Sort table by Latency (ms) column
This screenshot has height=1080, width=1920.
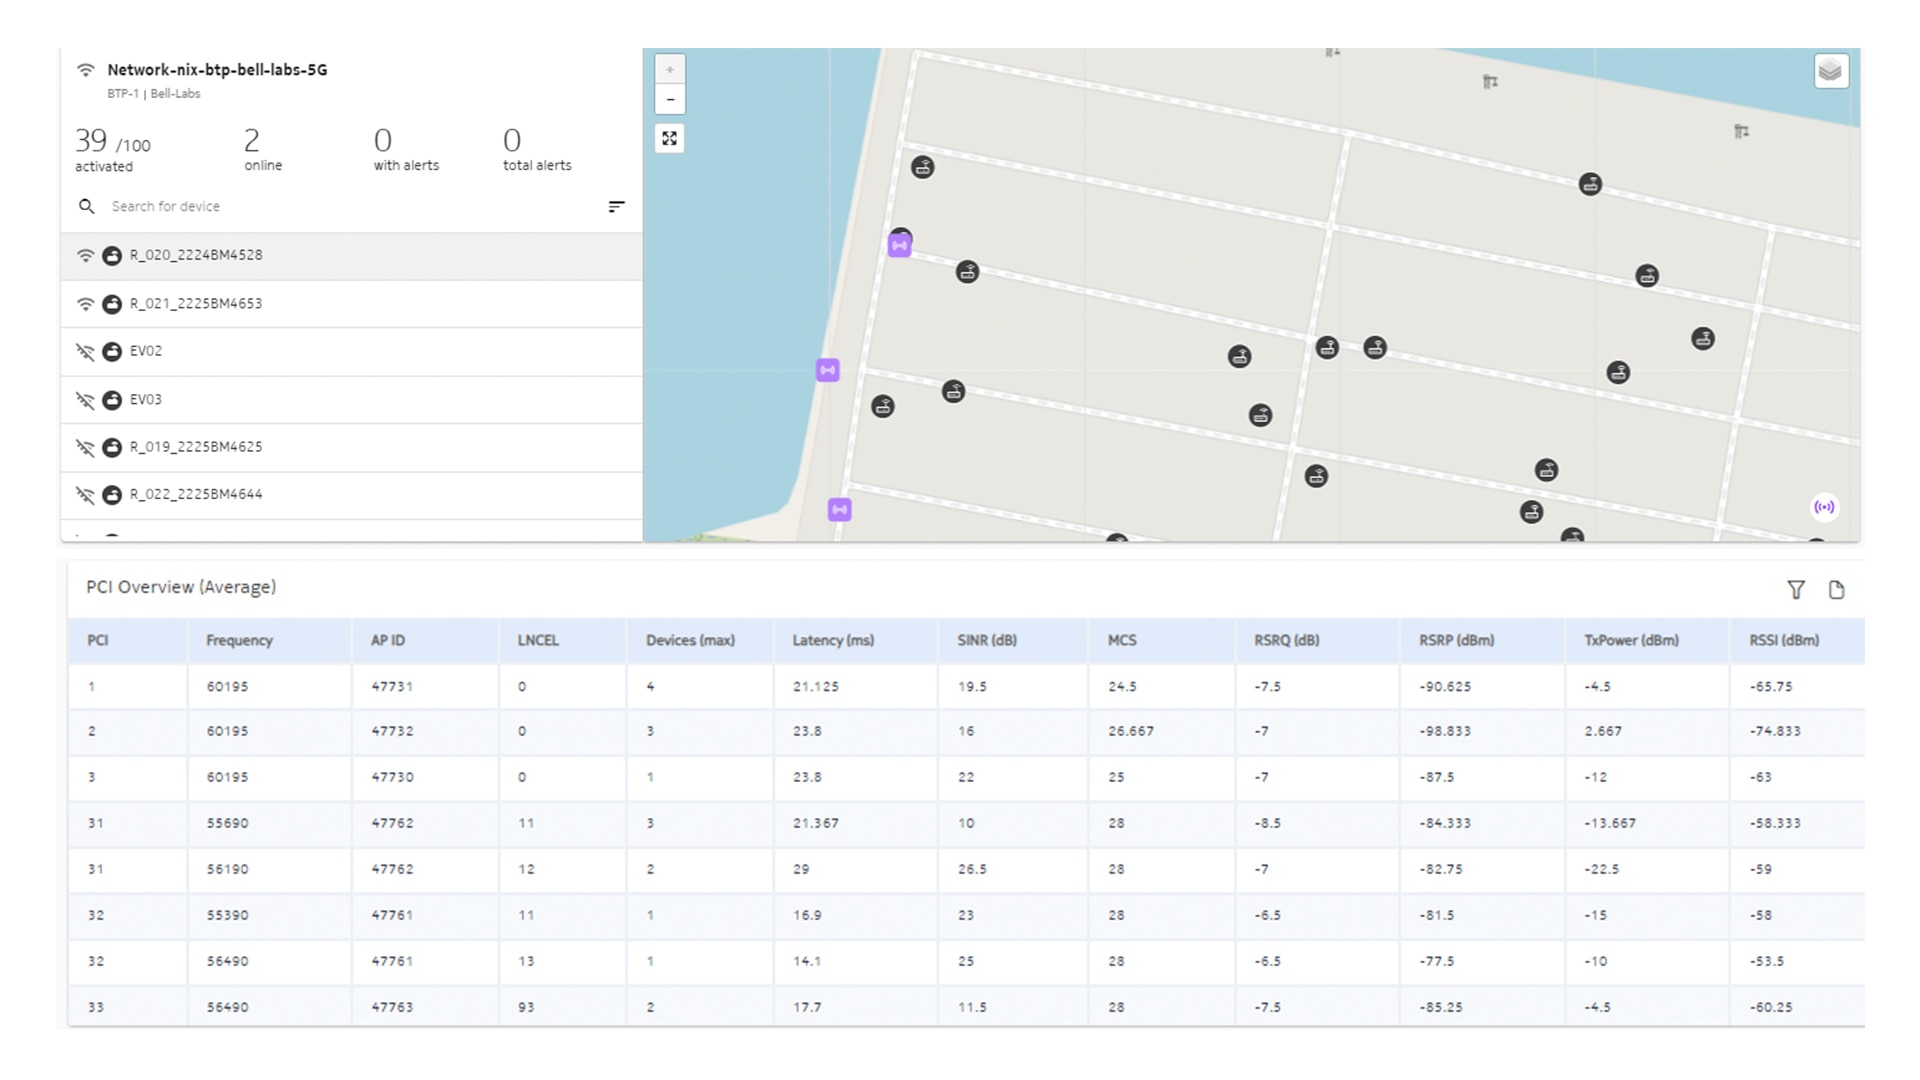[833, 640]
